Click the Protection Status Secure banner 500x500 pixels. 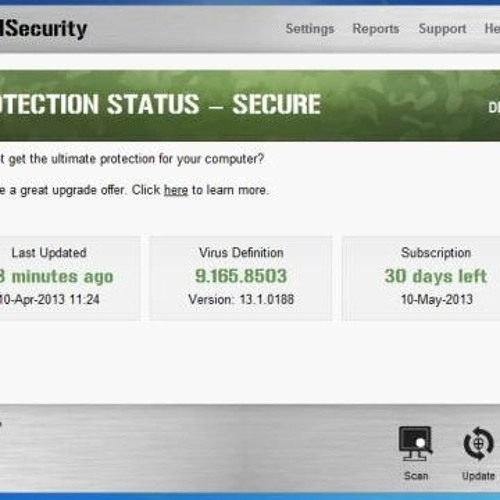click(x=250, y=105)
